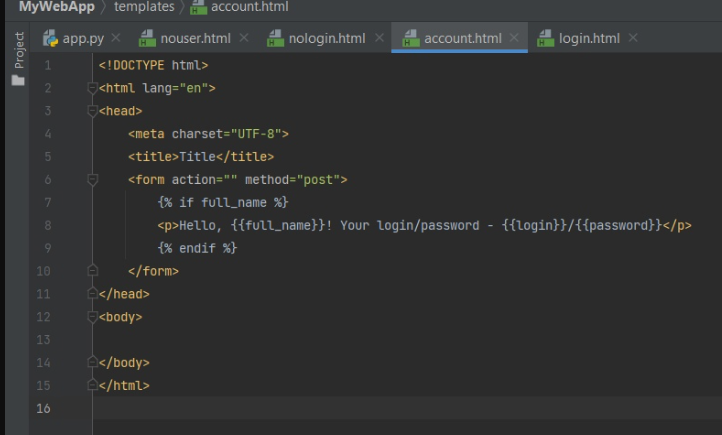Screen dimensions: 722x435
Task: Click the HTML file icon on nologin.html tab
Action: (x=275, y=39)
